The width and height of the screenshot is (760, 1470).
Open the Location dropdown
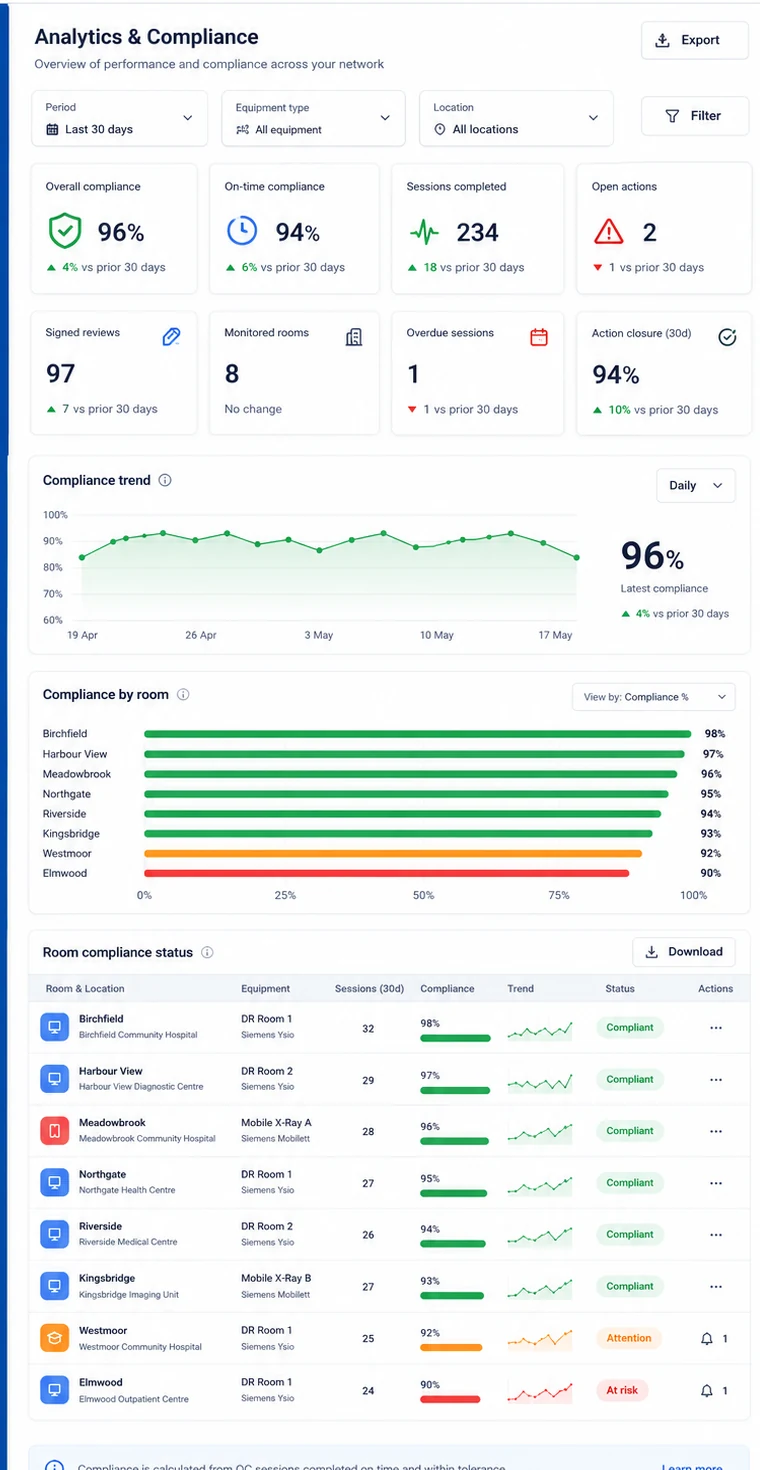[x=516, y=119]
